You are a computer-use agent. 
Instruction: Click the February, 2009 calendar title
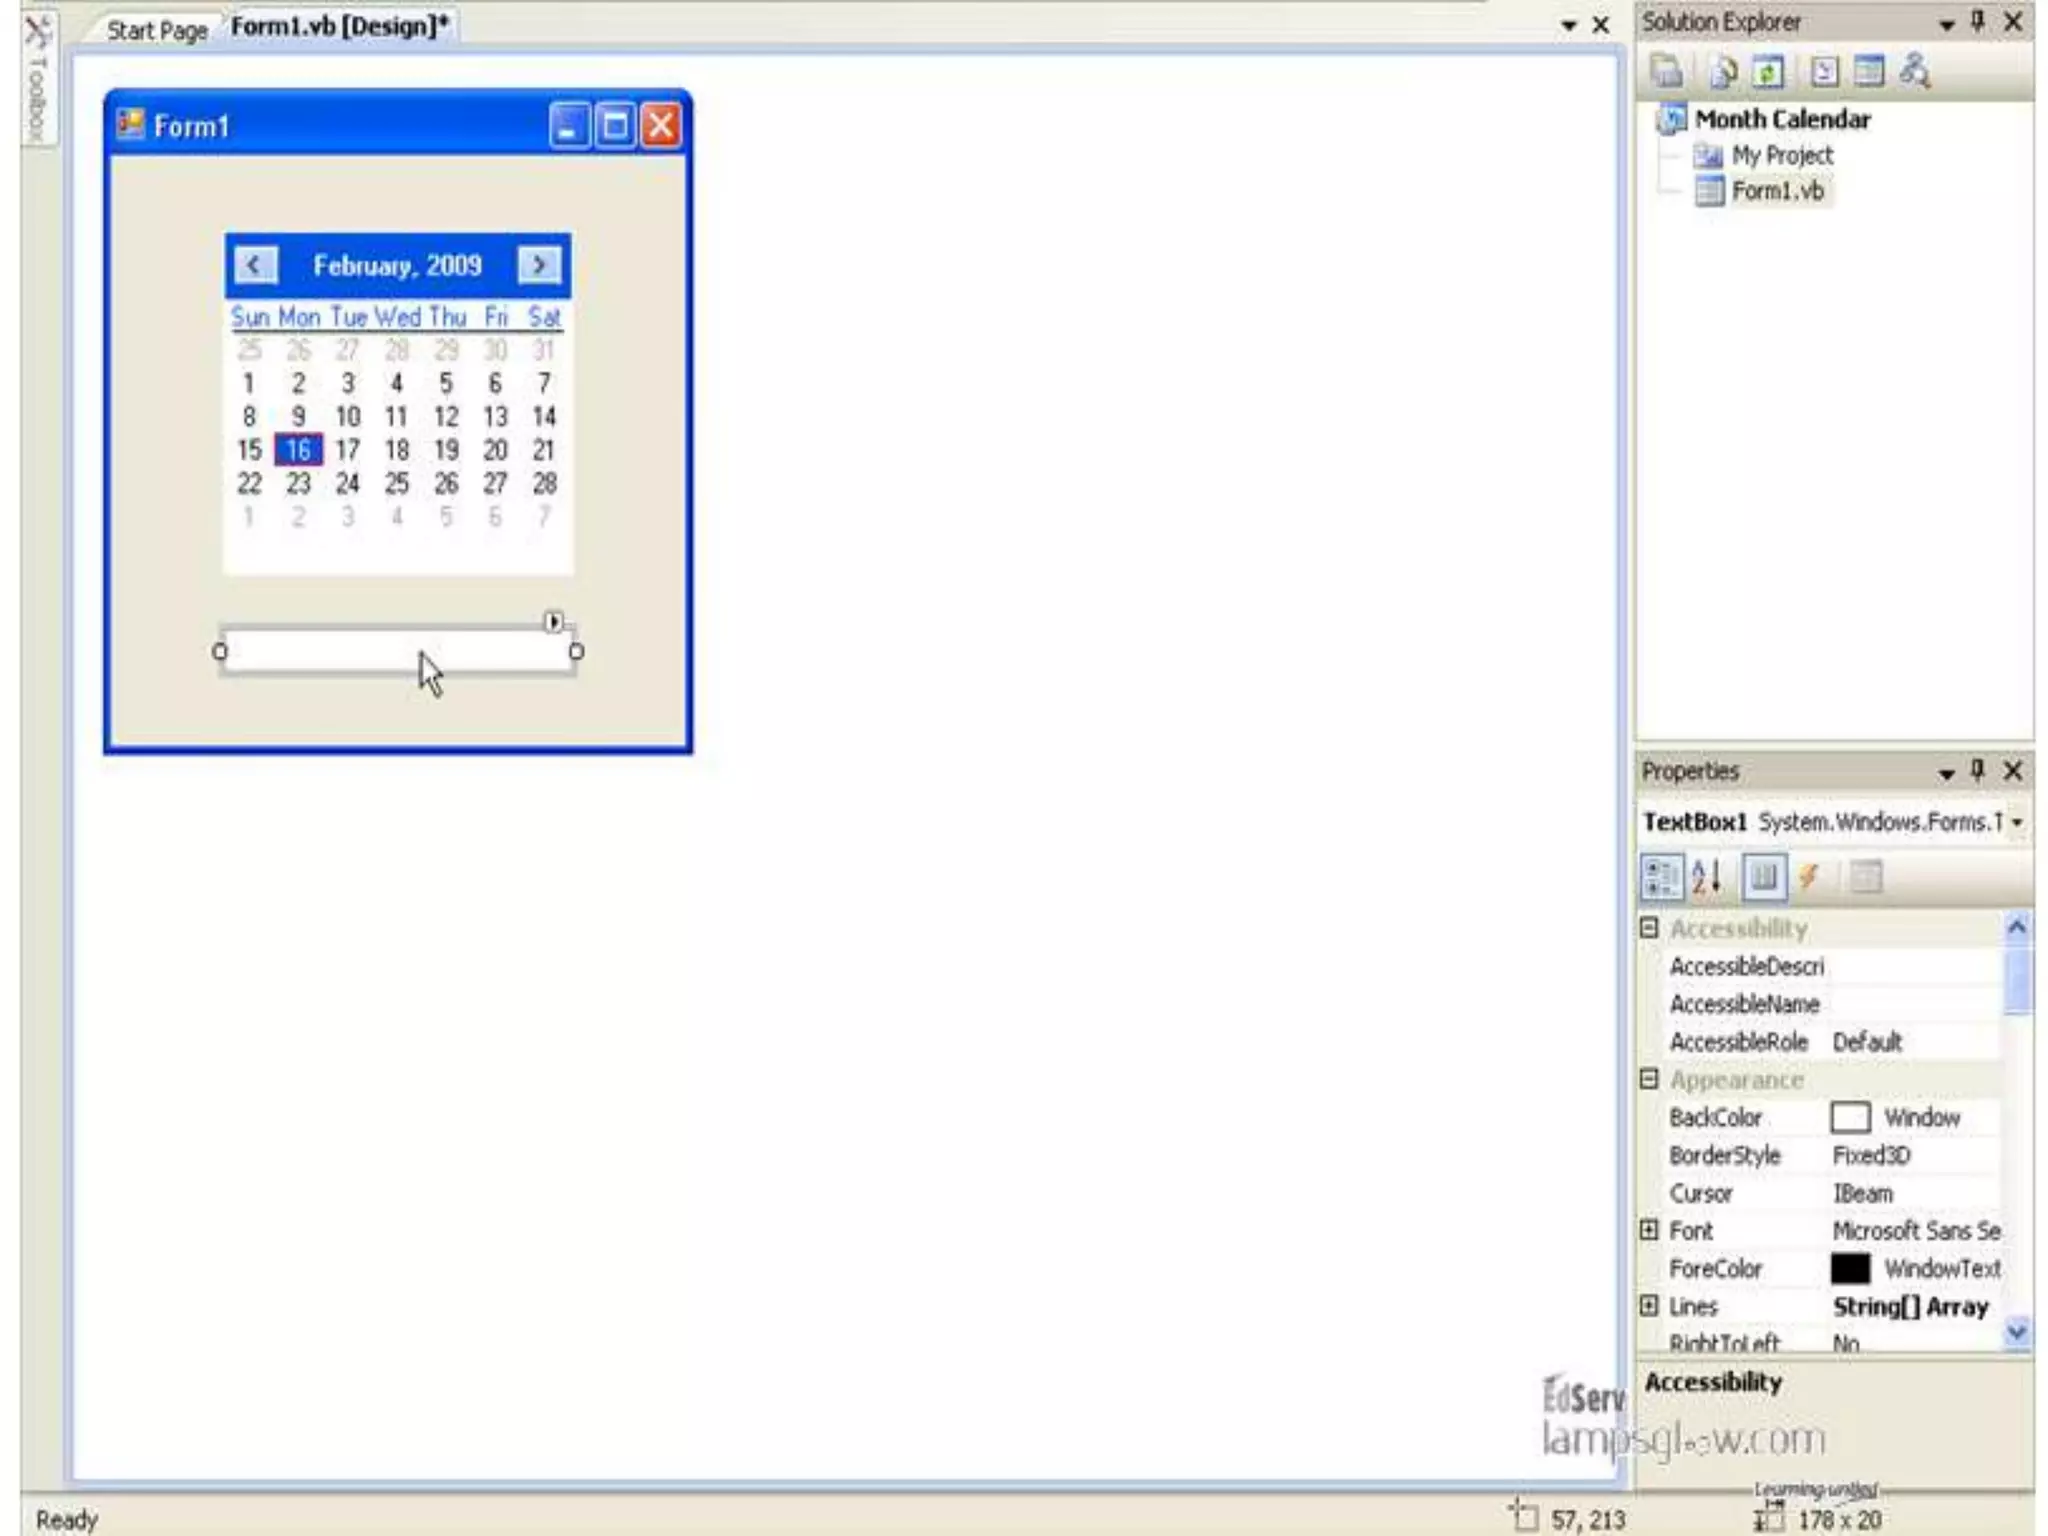tap(397, 265)
